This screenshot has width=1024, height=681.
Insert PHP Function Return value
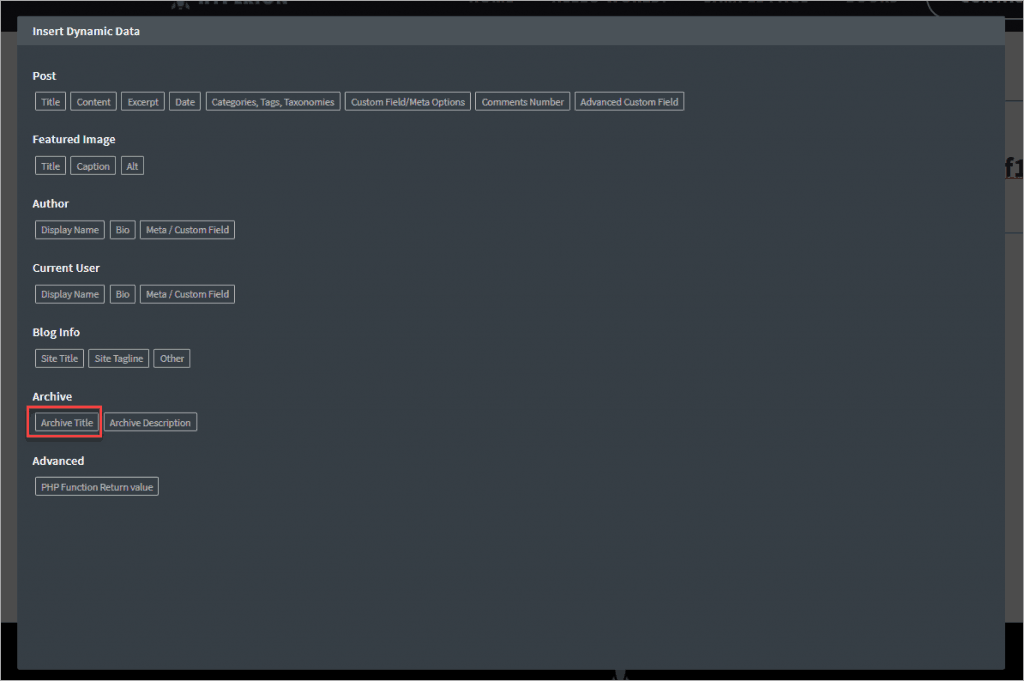[97, 487]
